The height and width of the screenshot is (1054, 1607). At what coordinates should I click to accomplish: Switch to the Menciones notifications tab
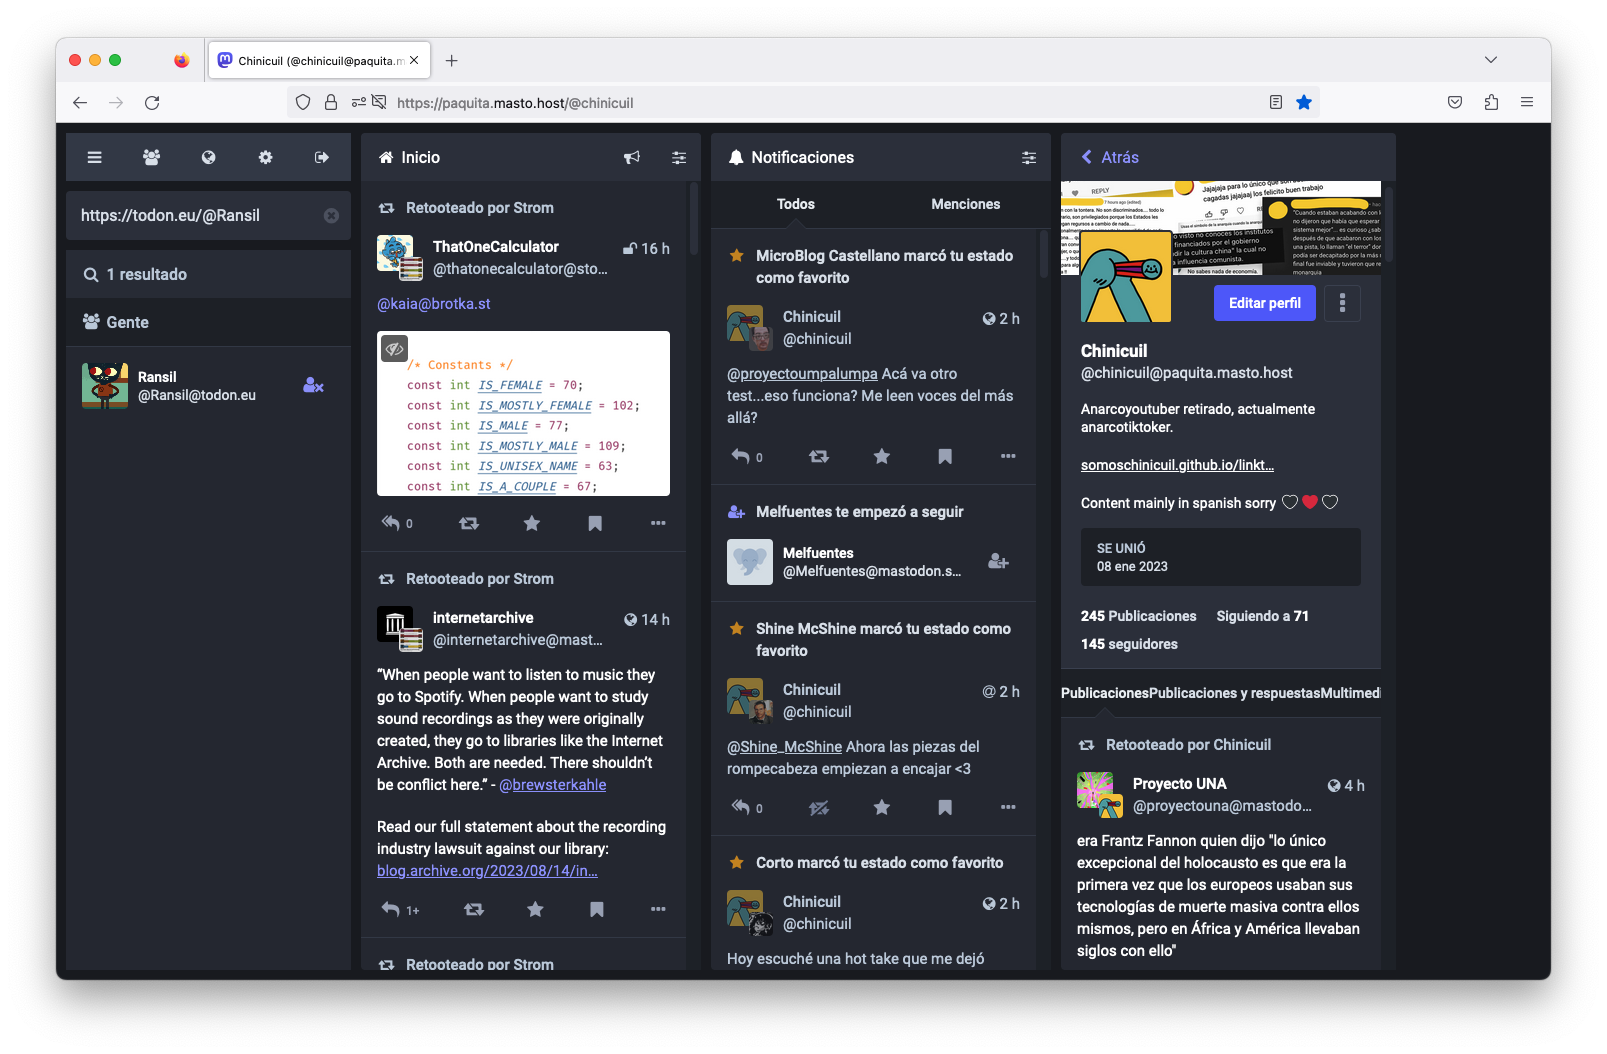click(x=966, y=204)
